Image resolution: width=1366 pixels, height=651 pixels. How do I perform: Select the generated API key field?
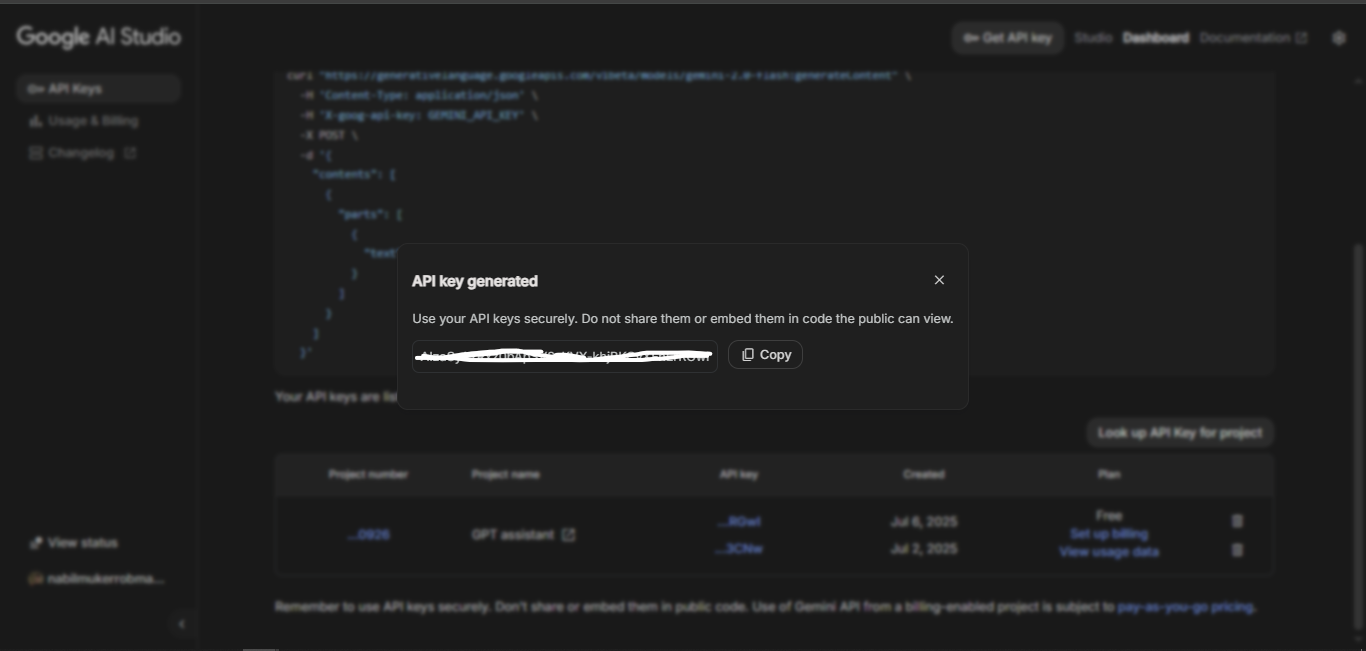point(565,356)
